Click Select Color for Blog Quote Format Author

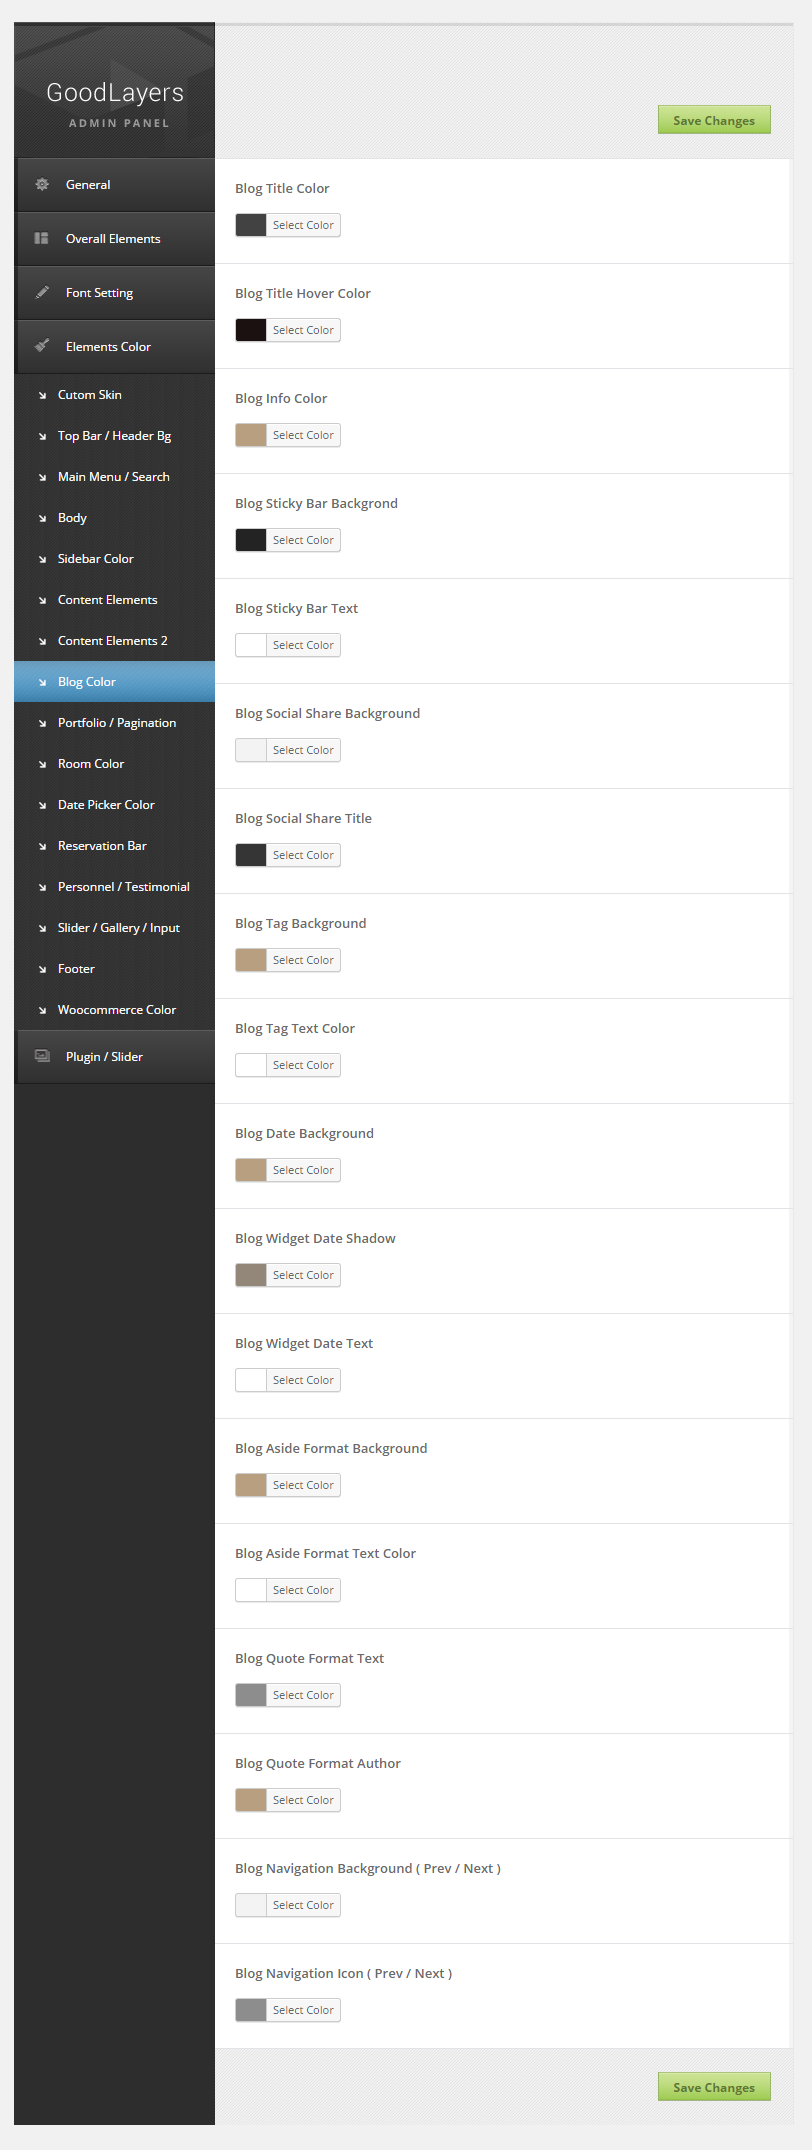coord(303,1800)
